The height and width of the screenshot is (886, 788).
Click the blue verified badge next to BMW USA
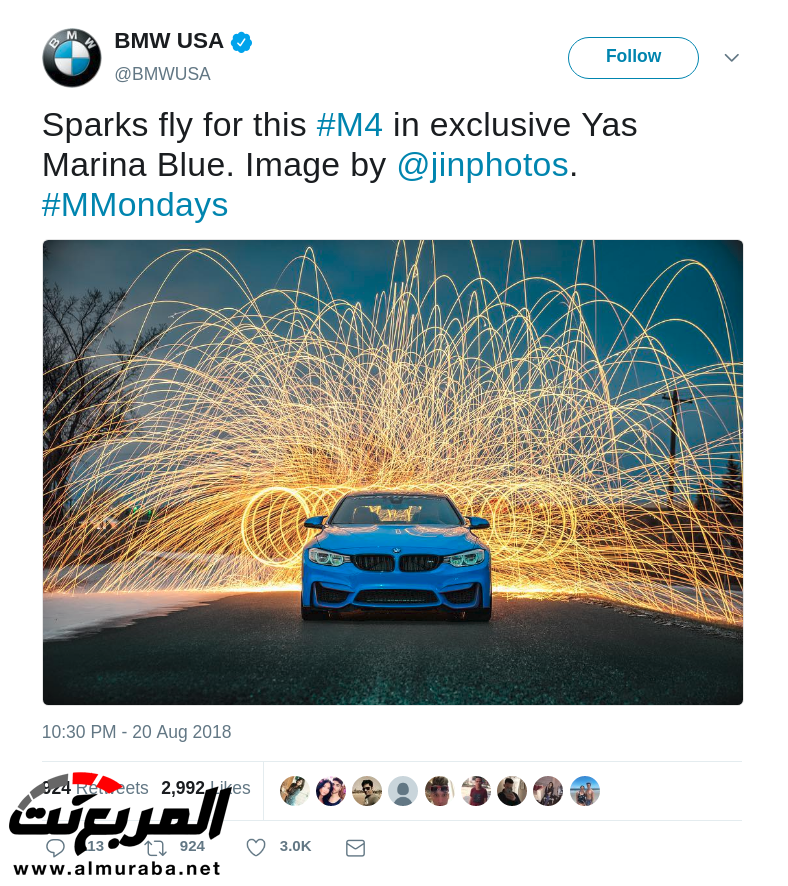coord(242,42)
